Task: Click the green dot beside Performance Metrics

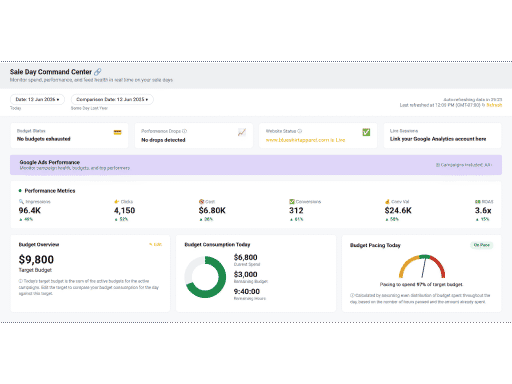Action: point(20,191)
